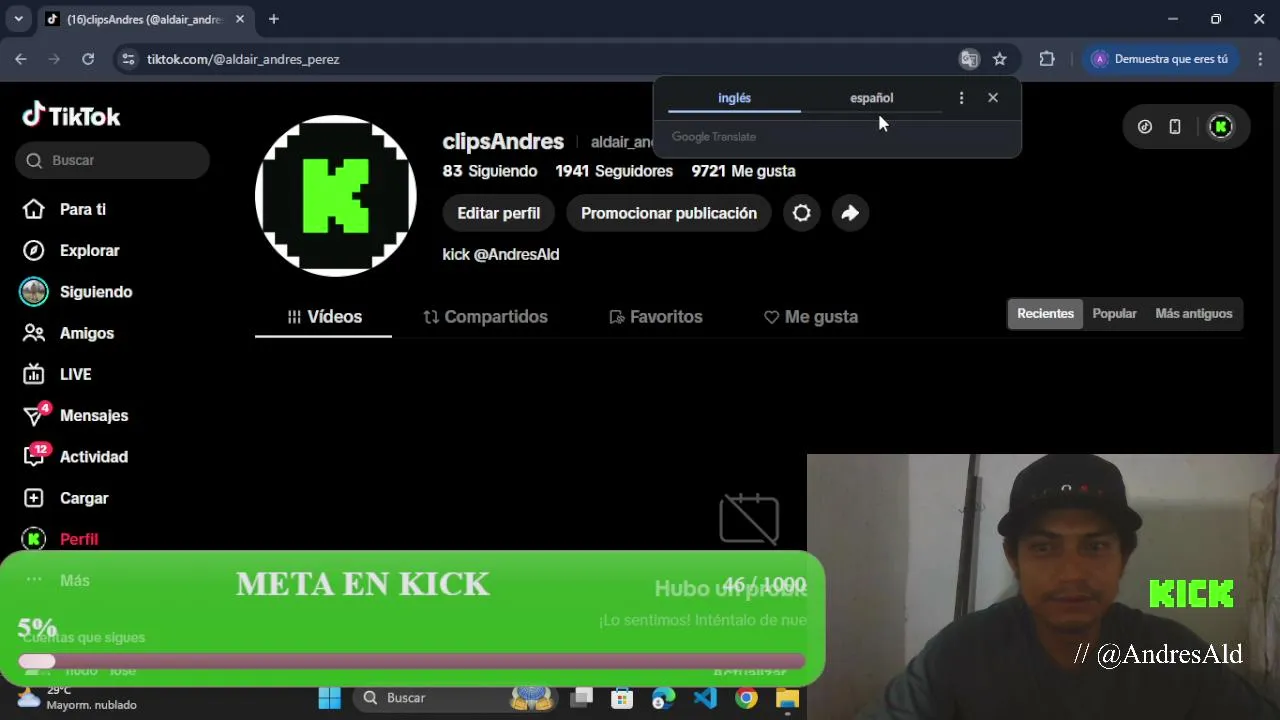Click the Google Translate icon in the address bar

[x=969, y=59]
